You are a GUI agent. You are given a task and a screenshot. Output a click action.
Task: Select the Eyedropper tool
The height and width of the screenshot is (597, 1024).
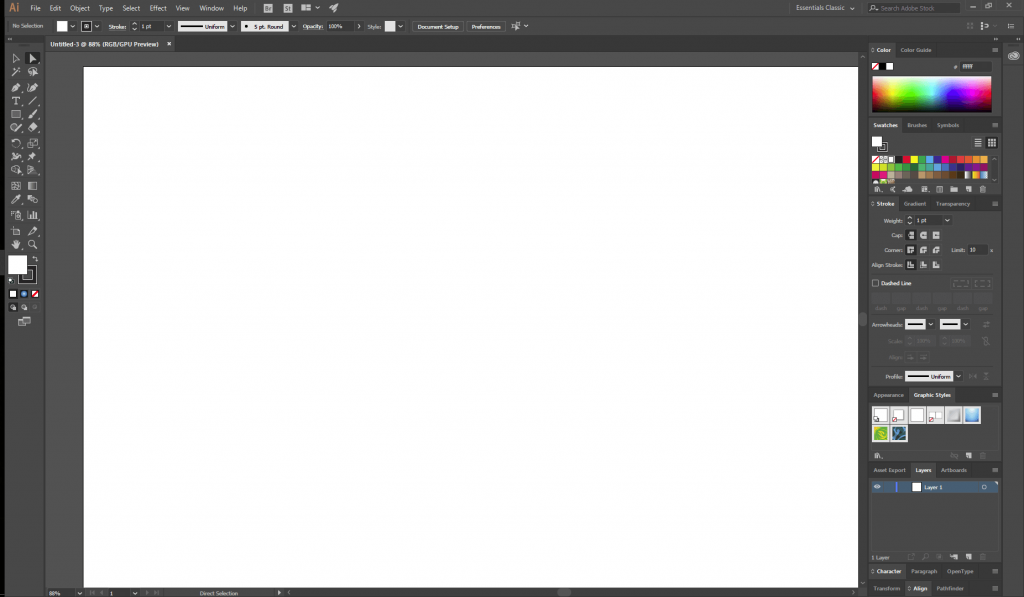pyautogui.click(x=14, y=197)
